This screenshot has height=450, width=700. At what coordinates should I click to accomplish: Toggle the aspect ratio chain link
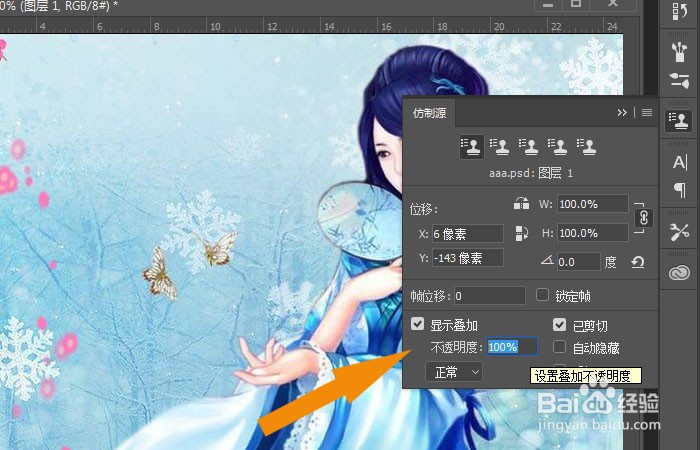point(643,218)
